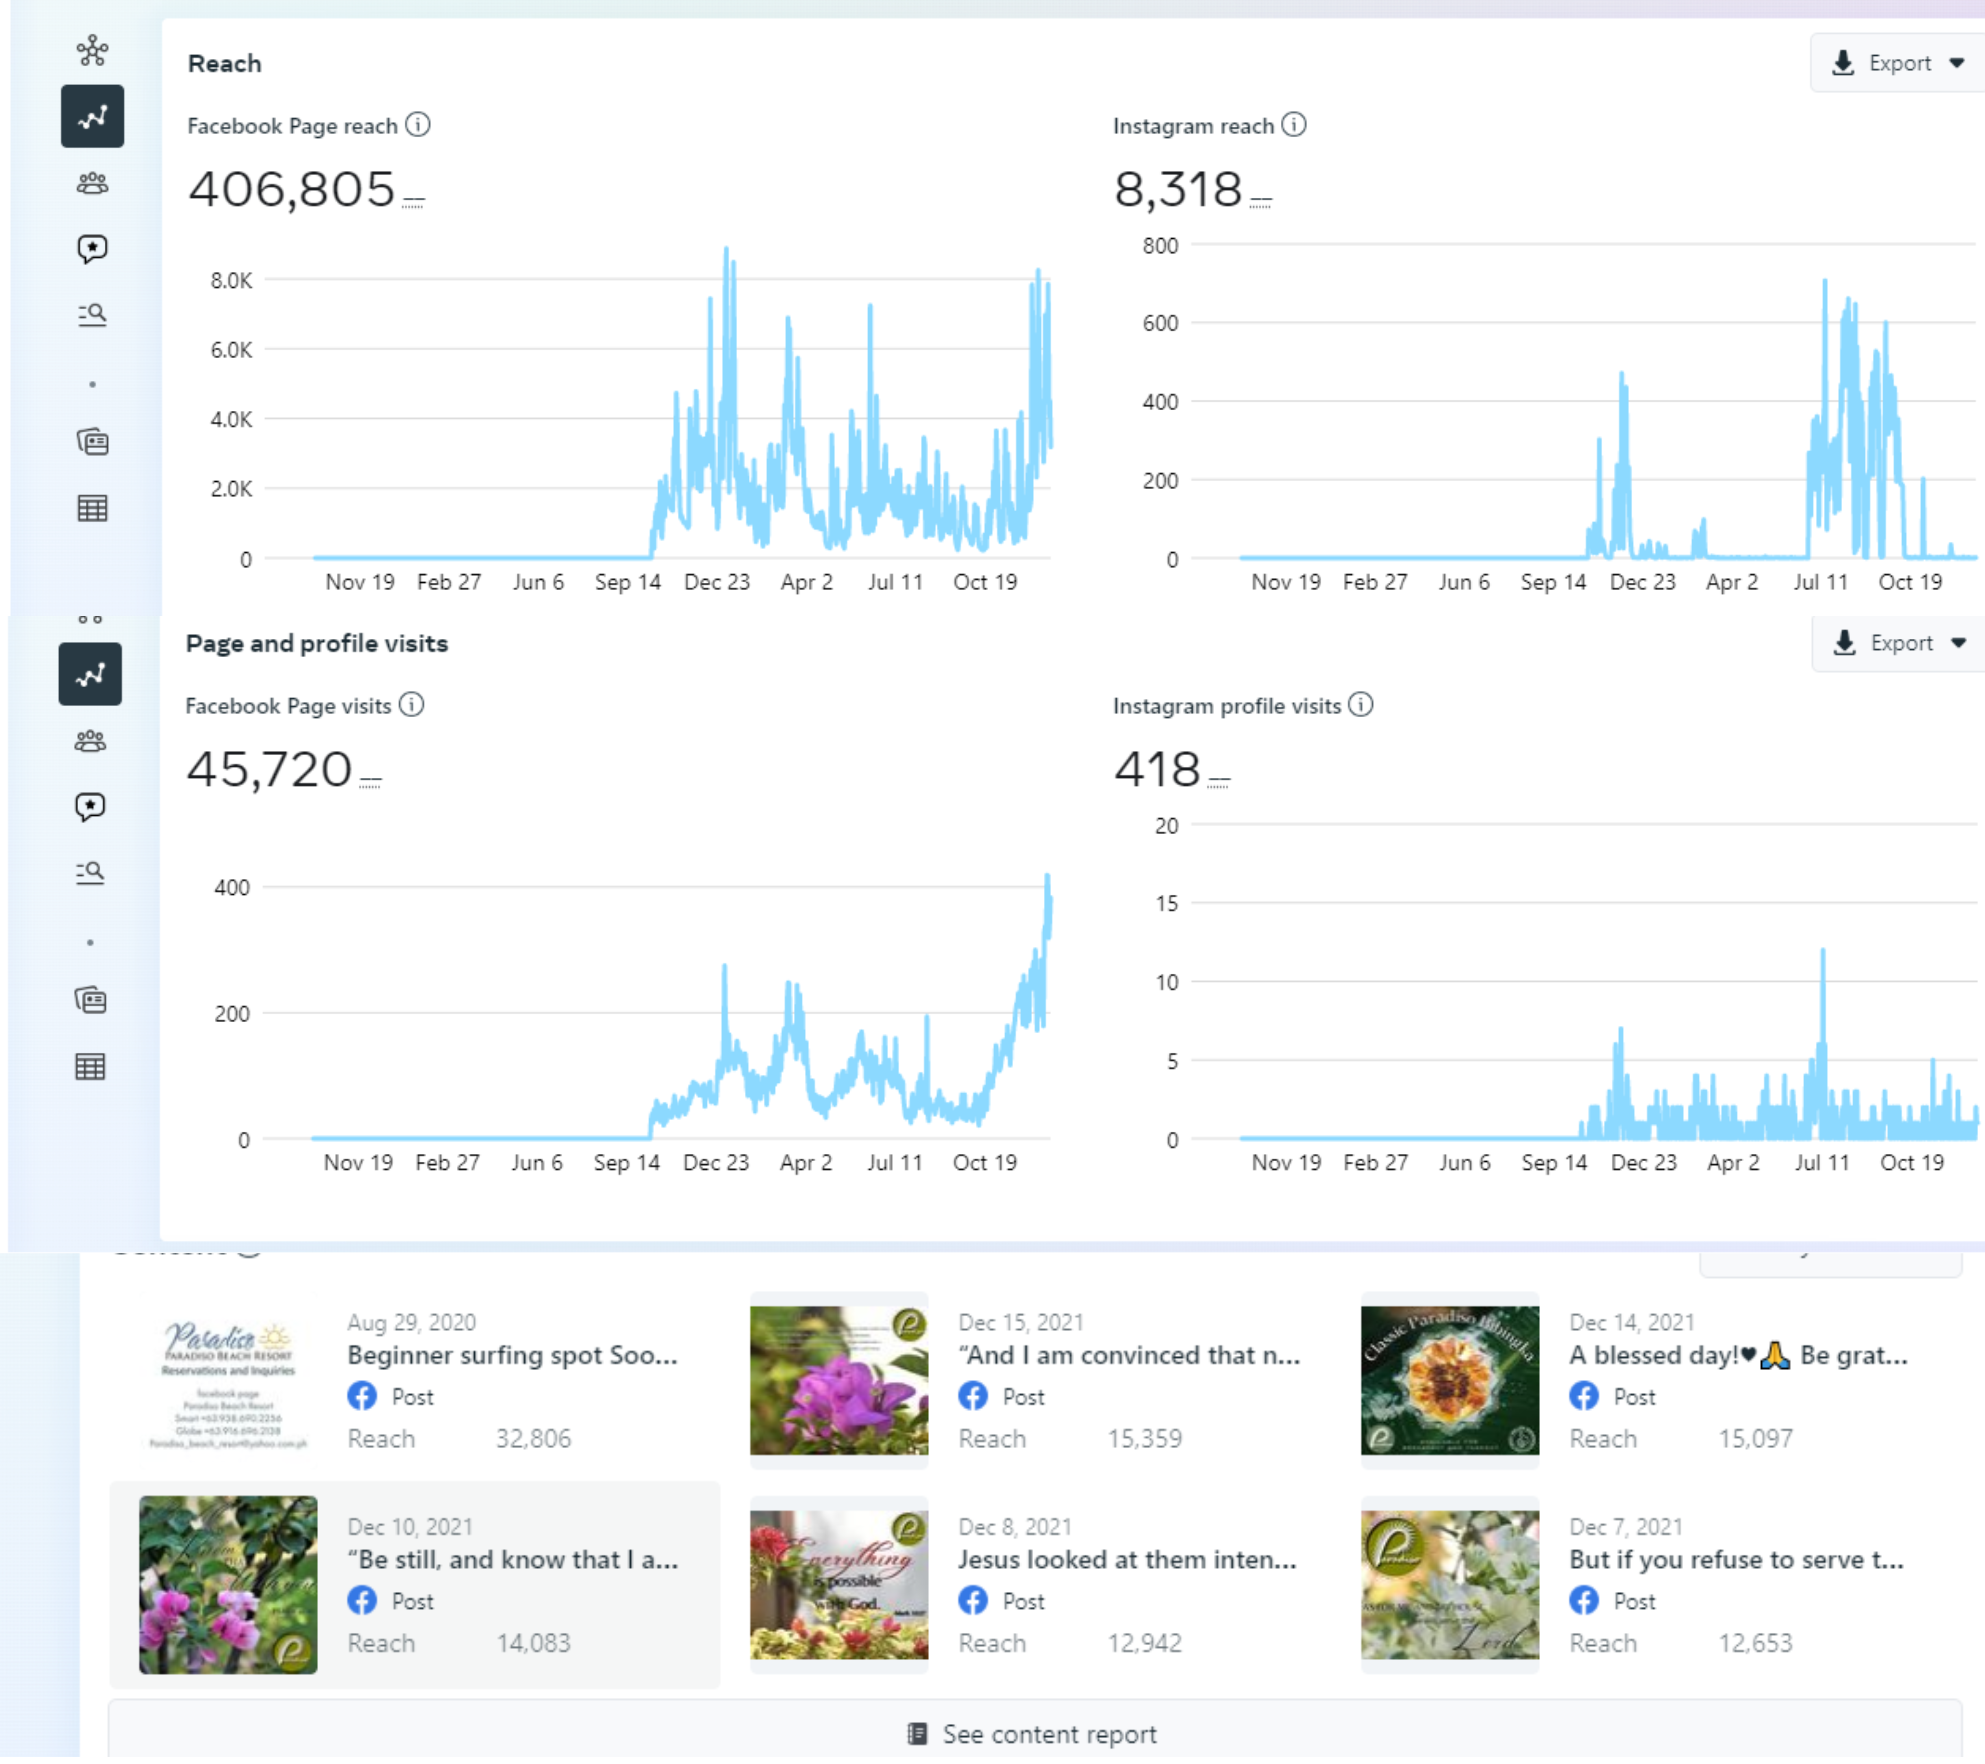Click the hub network icon in the sidebar
Screen dimensions: 1985x1764
pyautogui.click(x=92, y=50)
